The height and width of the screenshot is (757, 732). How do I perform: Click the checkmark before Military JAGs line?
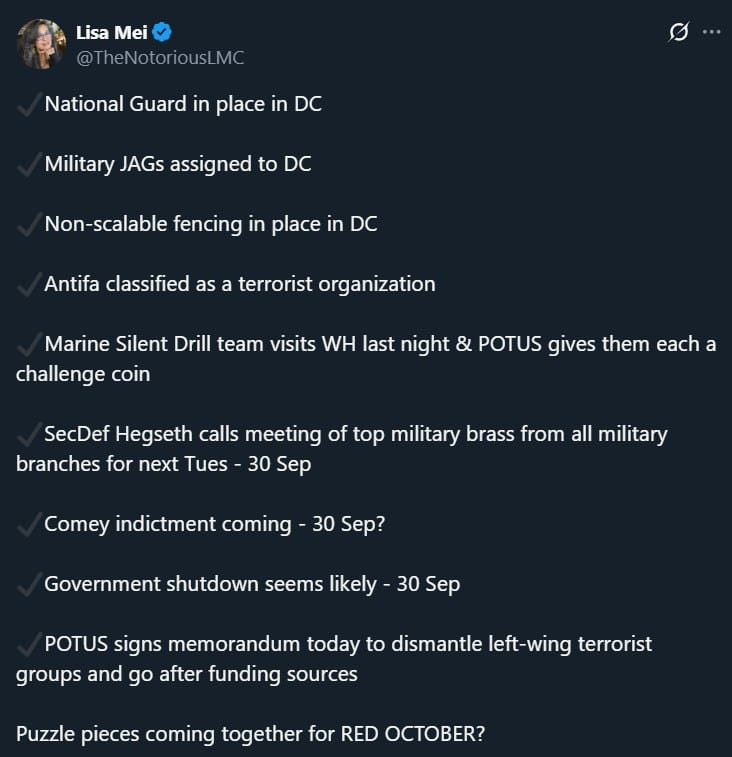[29, 164]
